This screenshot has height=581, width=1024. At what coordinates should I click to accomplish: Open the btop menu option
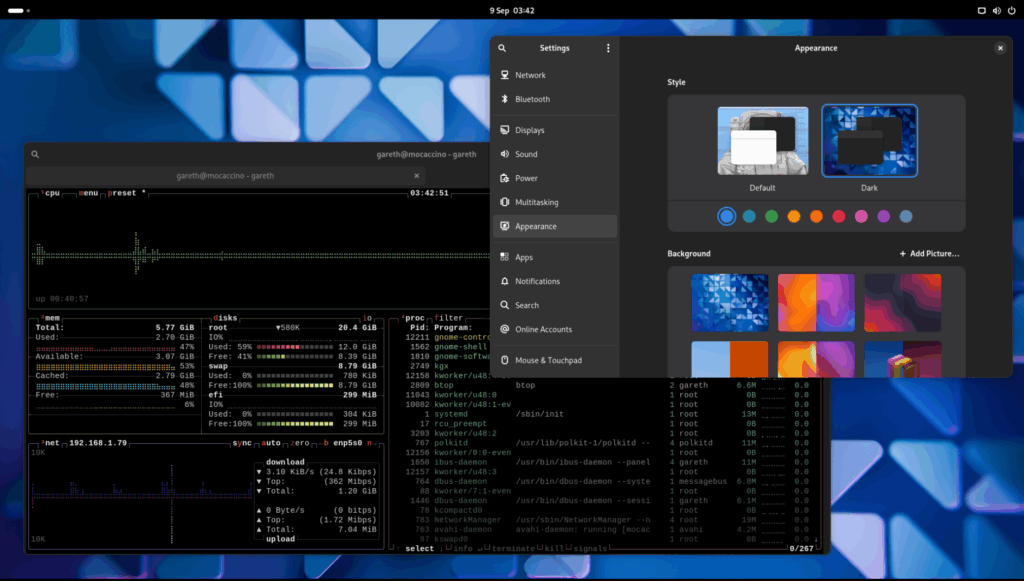(x=89, y=193)
